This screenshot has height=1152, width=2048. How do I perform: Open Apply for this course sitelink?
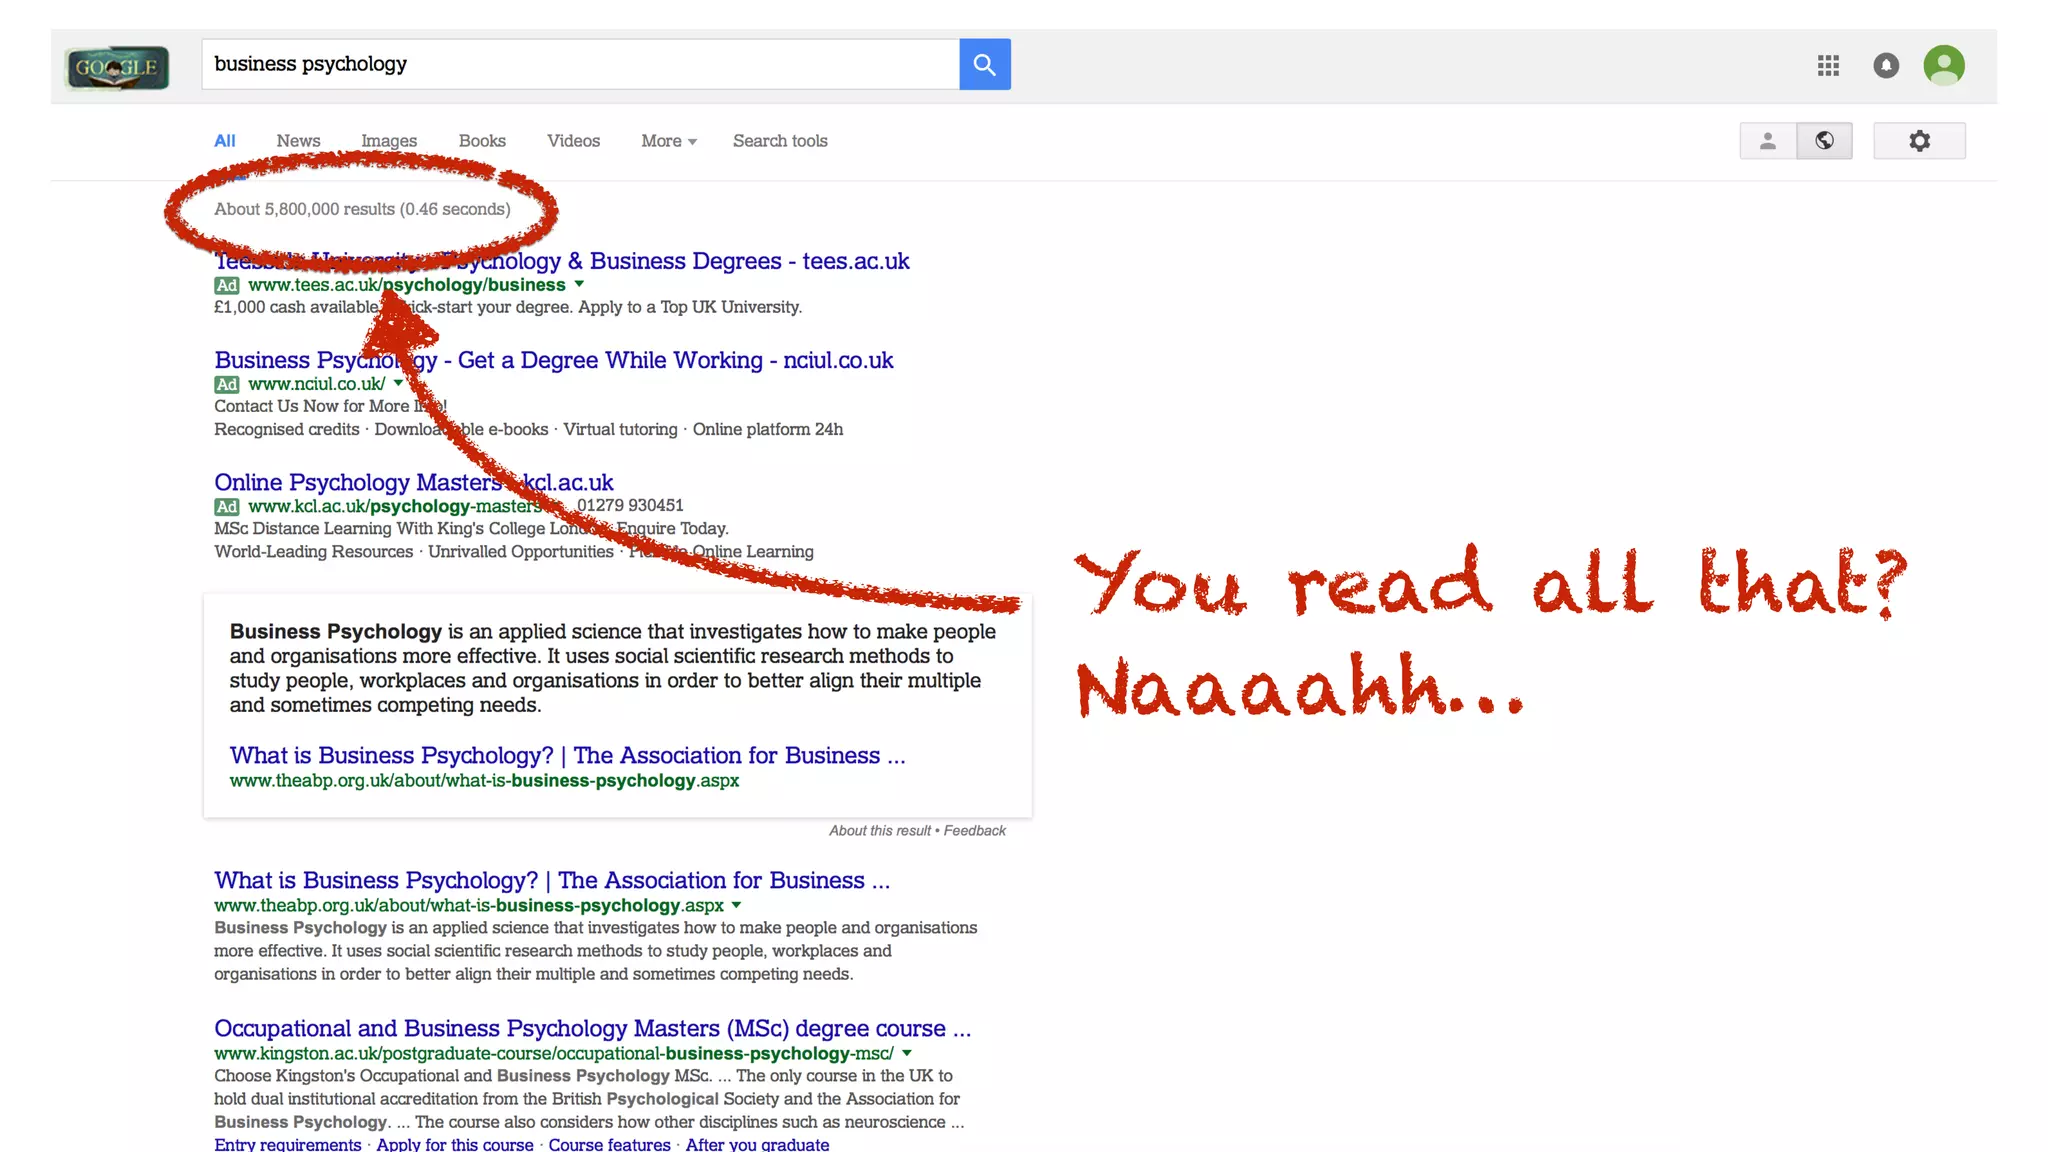coord(454,1144)
